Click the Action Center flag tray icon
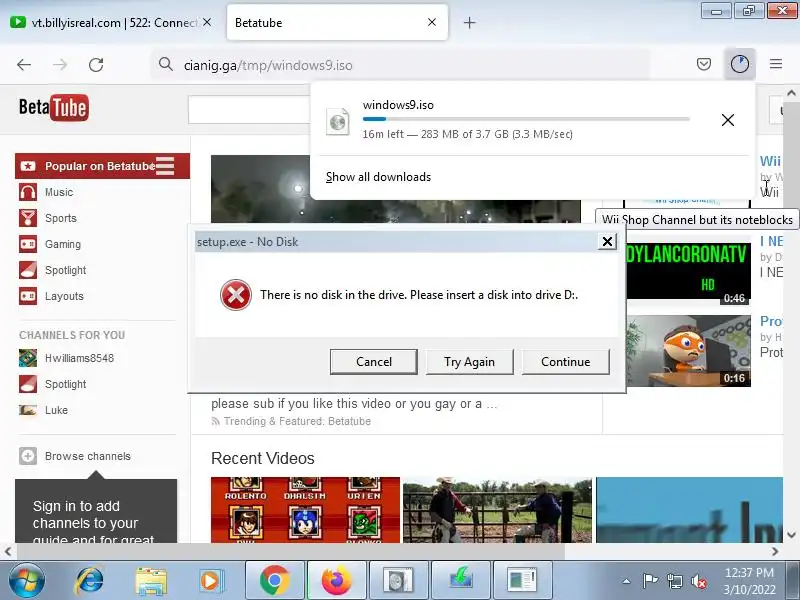Screen dimensions: 800x600 [650, 581]
